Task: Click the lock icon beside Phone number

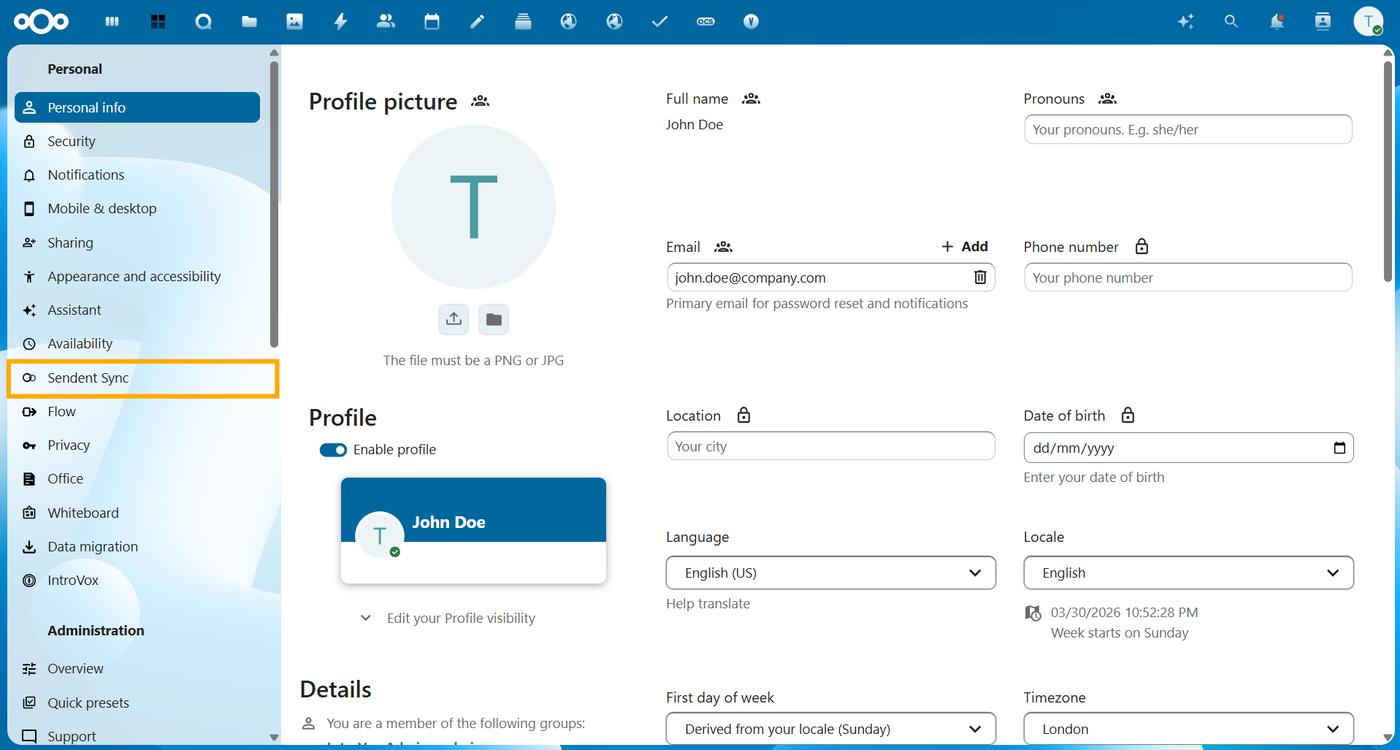Action: point(1142,247)
